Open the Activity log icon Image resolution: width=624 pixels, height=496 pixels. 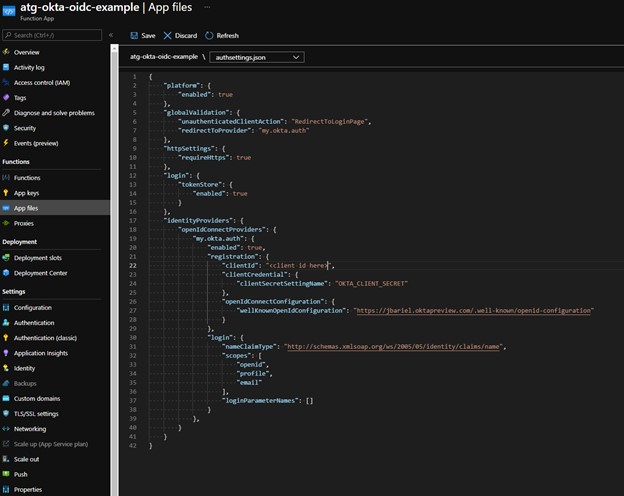click(7, 67)
